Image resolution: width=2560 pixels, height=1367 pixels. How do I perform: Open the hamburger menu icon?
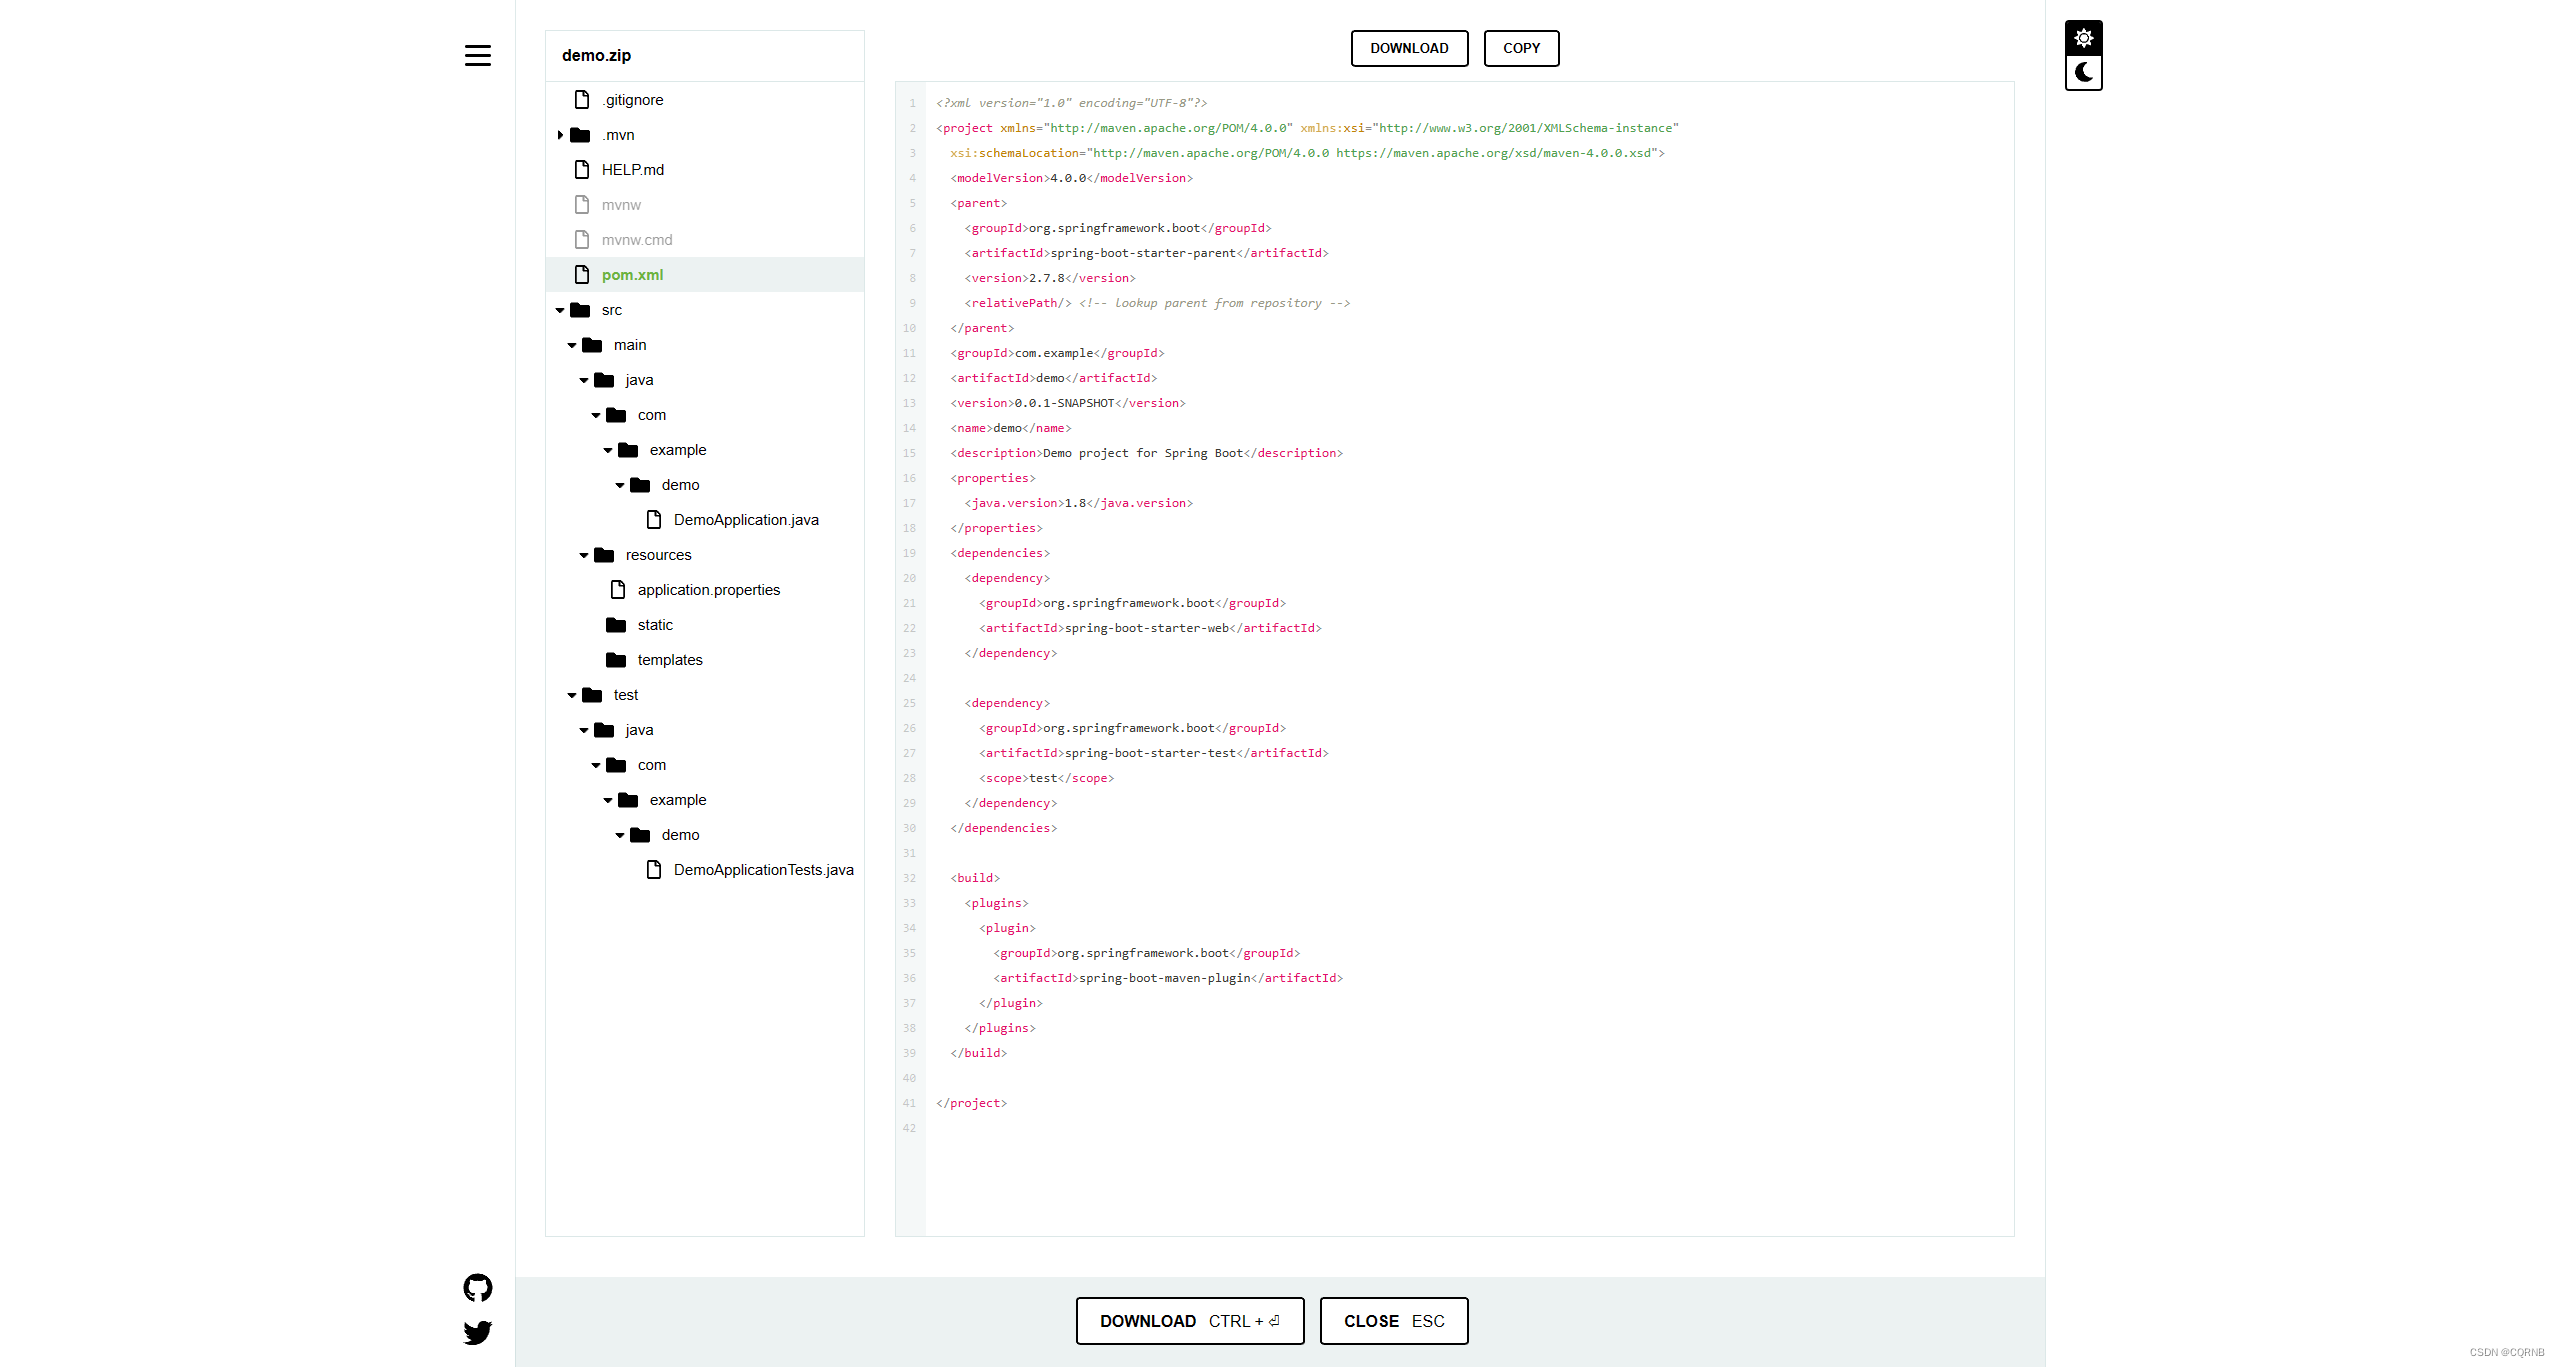click(477, 55)
